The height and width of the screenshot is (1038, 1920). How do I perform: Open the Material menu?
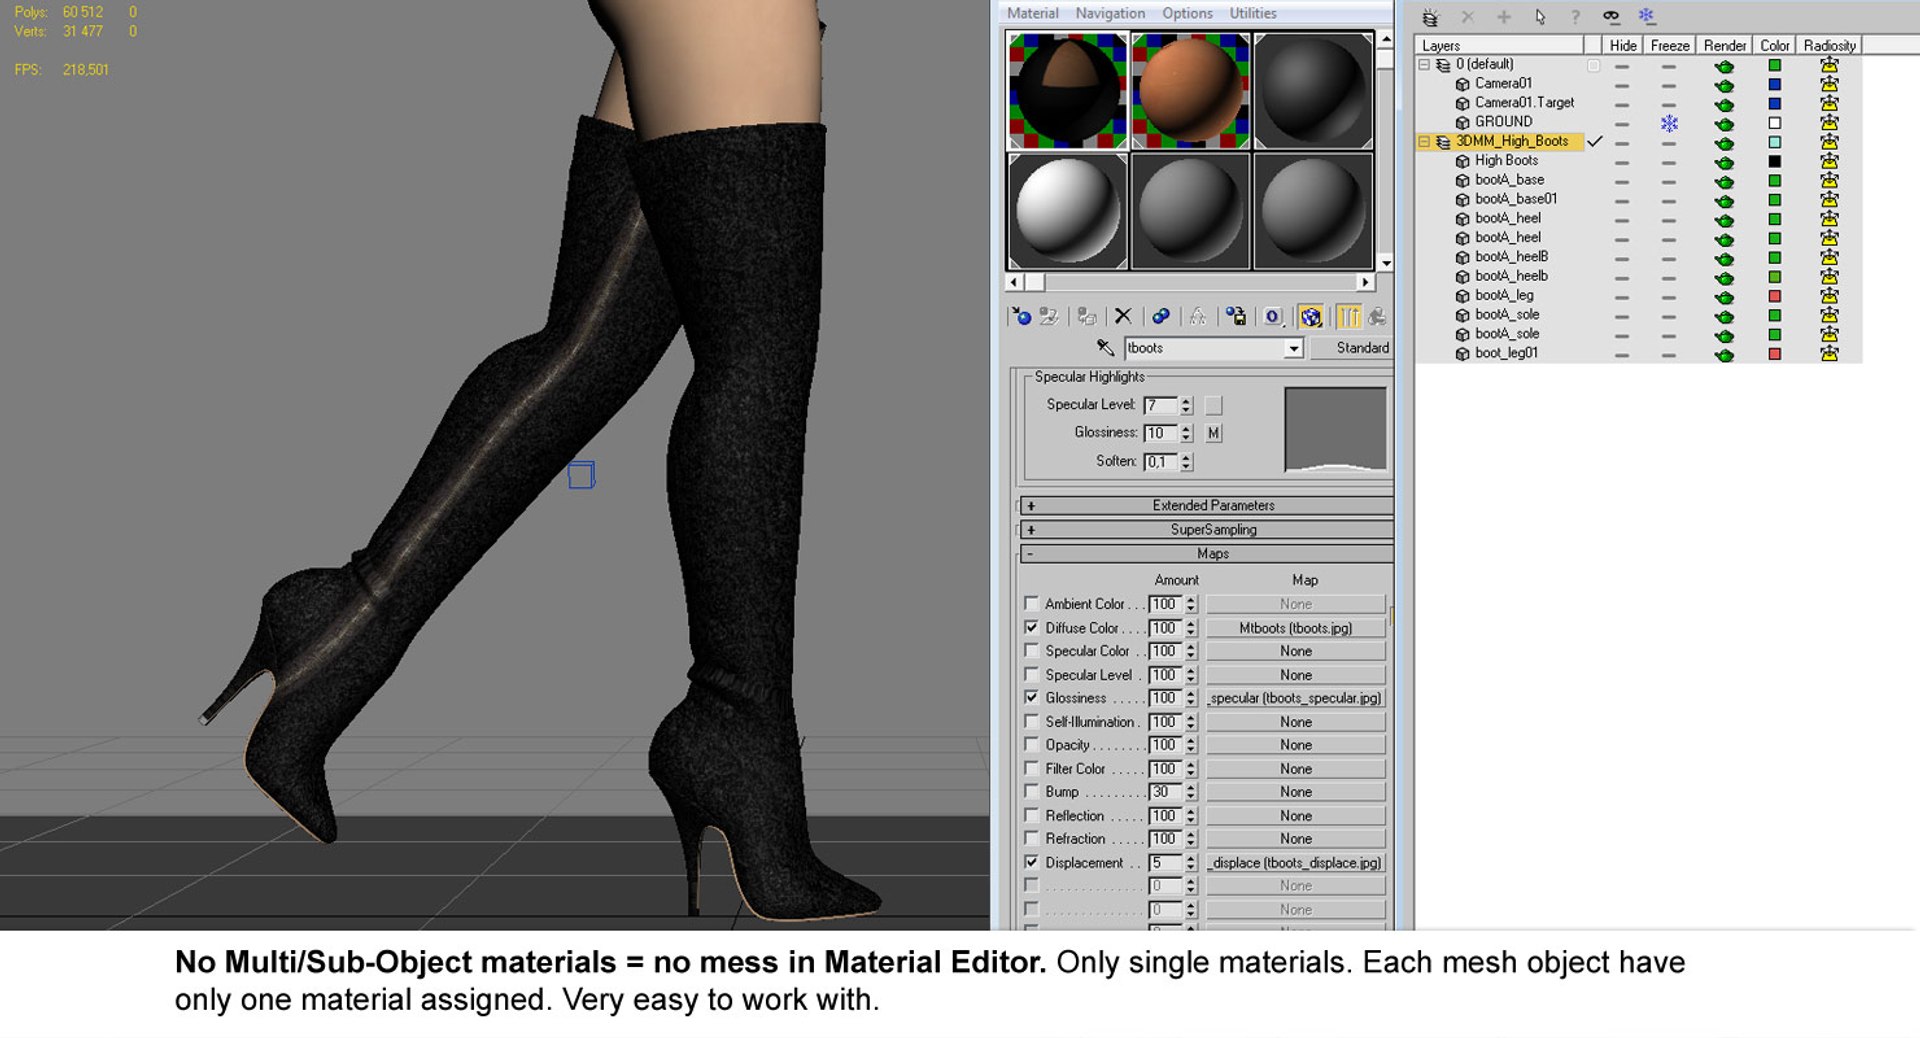pos(1032,13)
